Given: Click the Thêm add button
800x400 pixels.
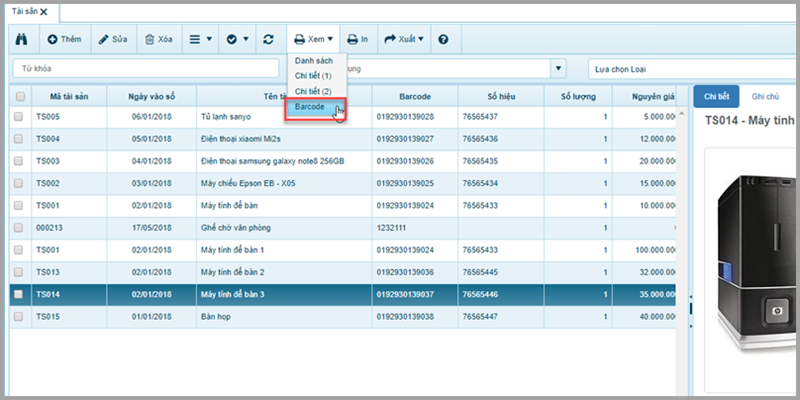Looking at the screenshot, I should 64,39.
